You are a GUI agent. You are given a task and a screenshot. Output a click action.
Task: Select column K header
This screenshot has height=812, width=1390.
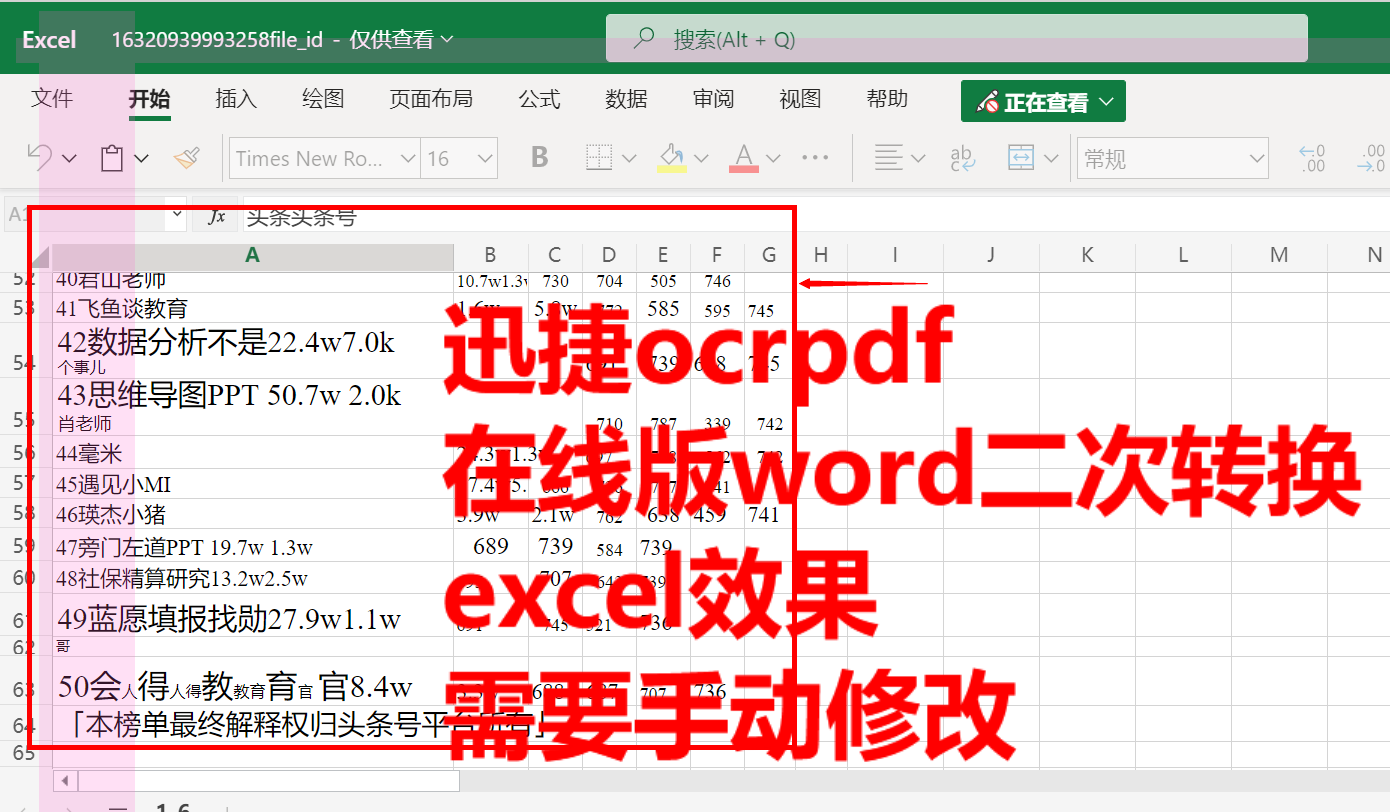click(x=1087, y=256)
